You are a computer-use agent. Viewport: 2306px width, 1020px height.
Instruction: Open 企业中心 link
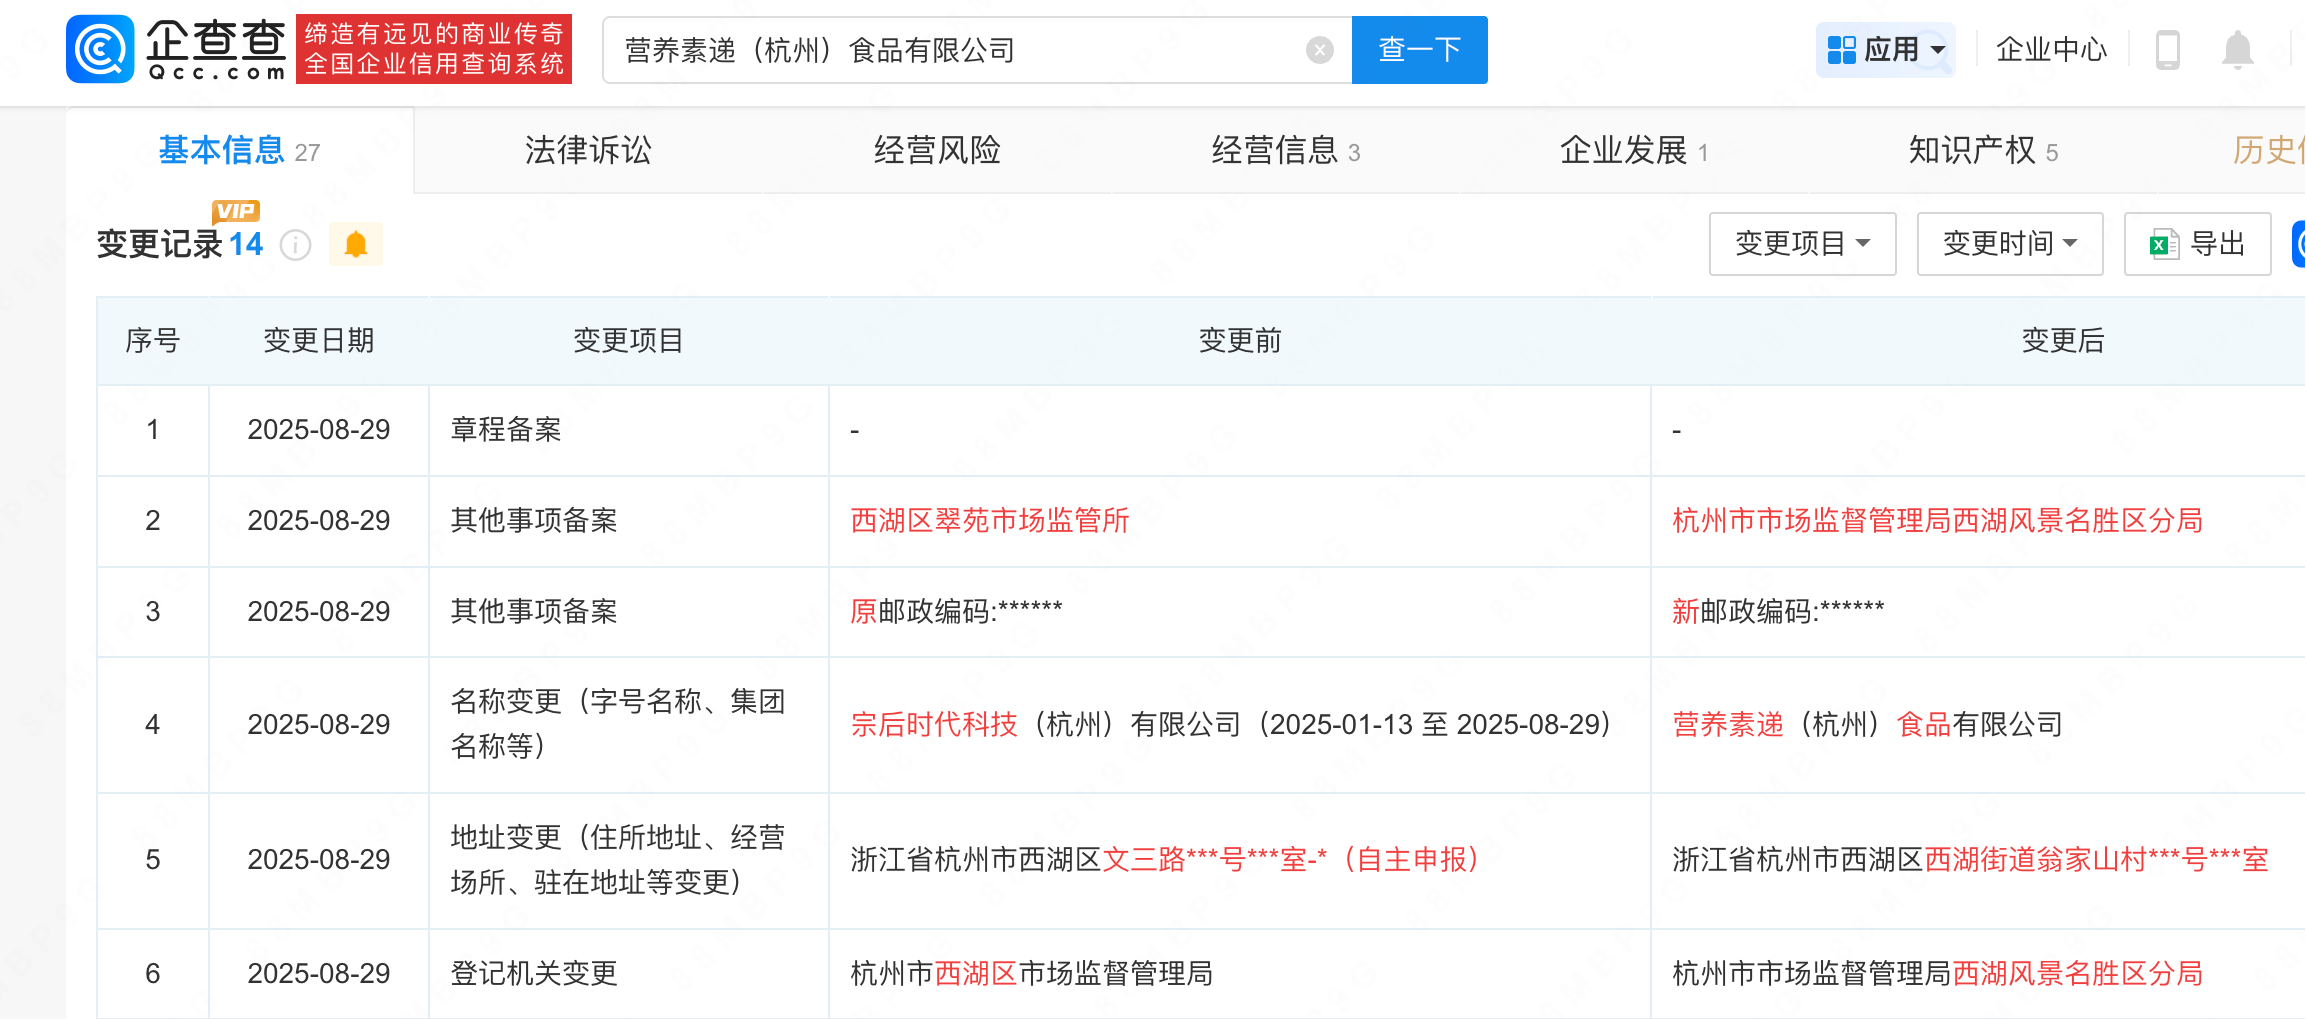[x=2051, y=50]
